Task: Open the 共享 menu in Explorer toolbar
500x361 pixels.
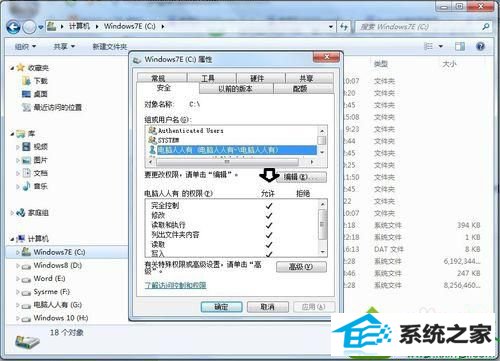Action: click(x=64, y=46)
